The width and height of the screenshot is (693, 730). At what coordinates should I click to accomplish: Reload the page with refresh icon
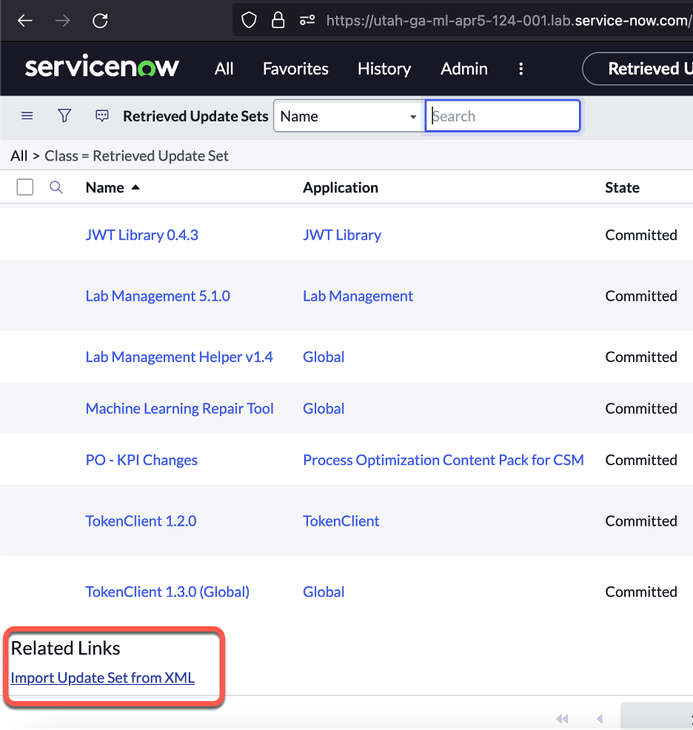[x=100, y=20]
